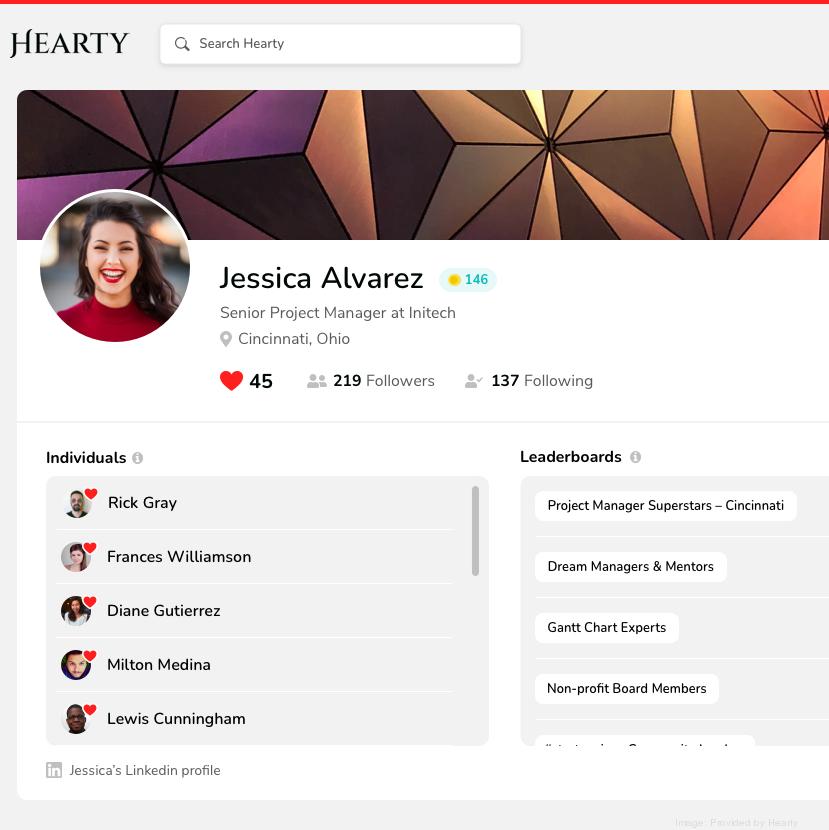
Task: Click the red heart icon beside 45
Action: click(231, 381)
